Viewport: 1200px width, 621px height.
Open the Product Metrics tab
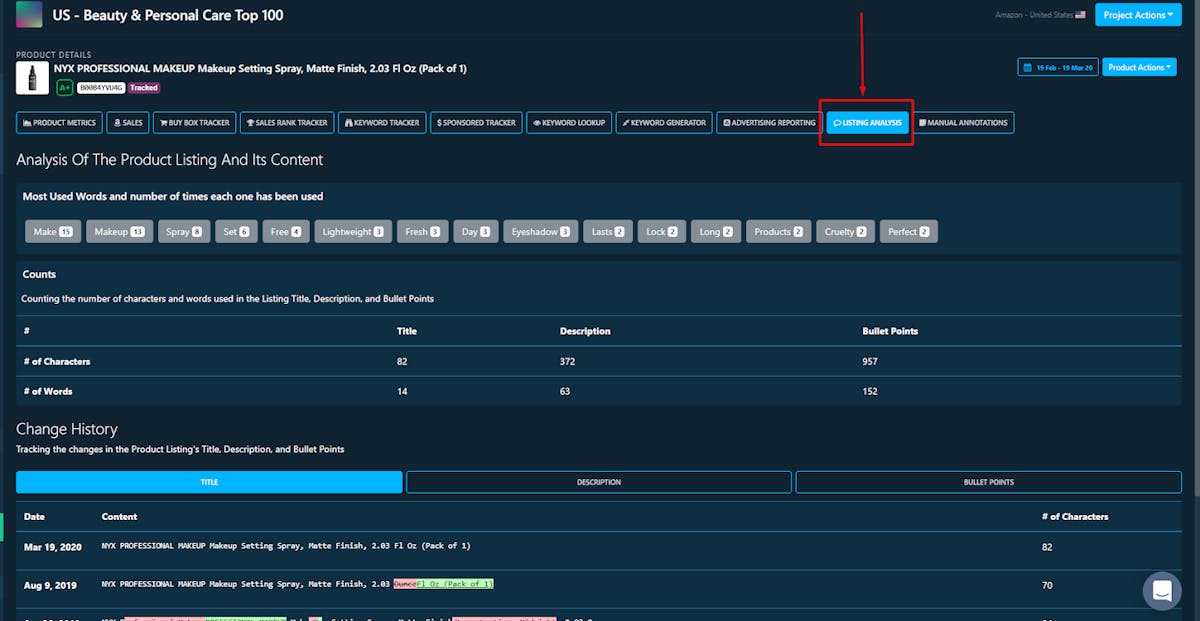(59, 123)
